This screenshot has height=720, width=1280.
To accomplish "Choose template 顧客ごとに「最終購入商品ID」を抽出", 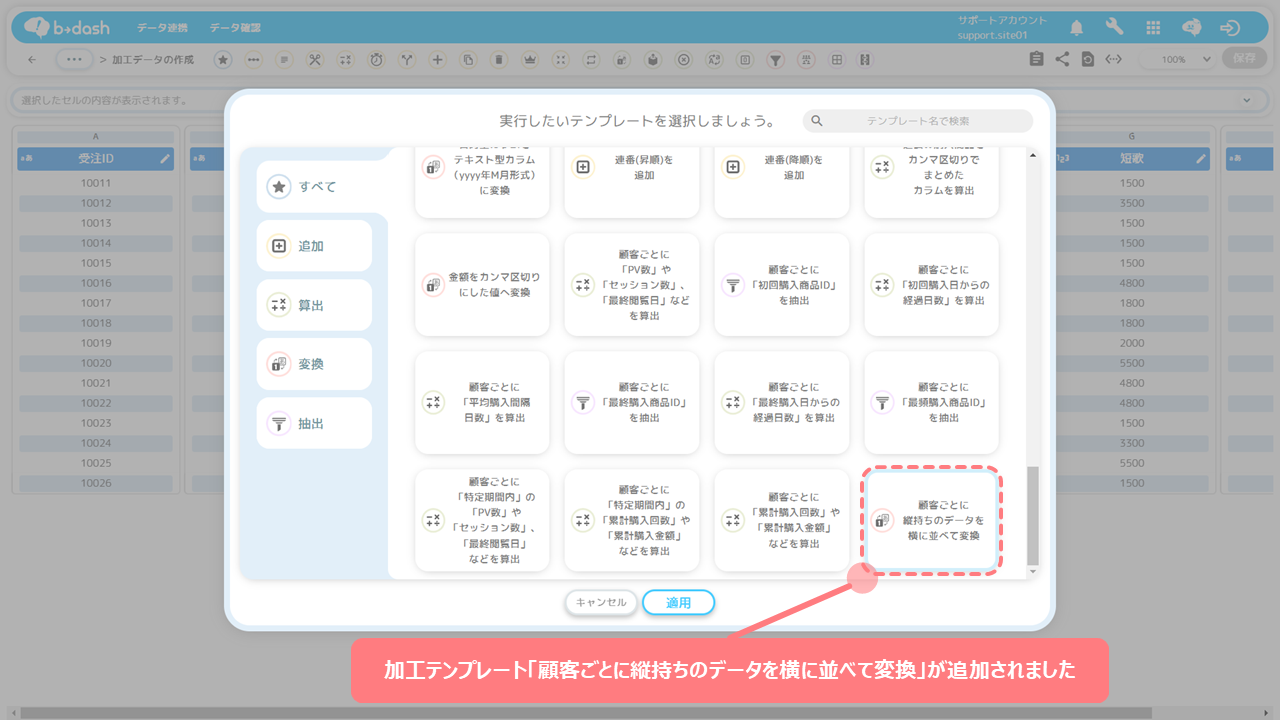I will point(631,402).
